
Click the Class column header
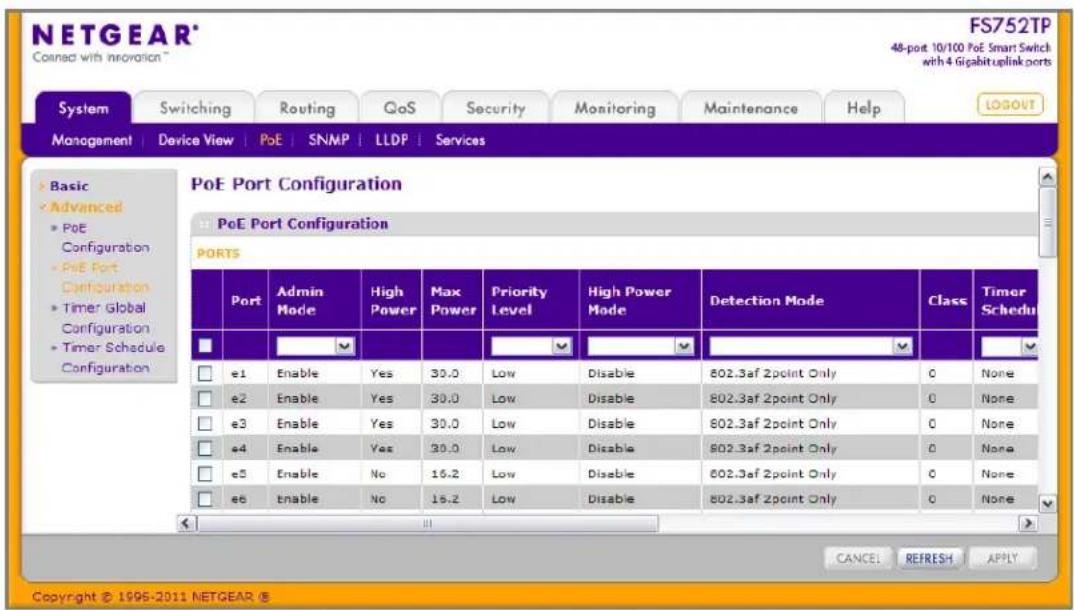click(x=947, y=300)
